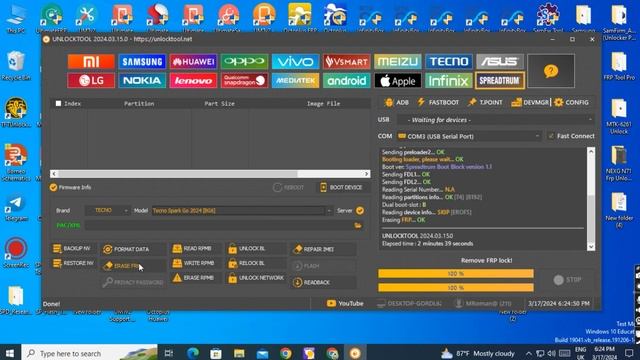Expand the COM3 USB Serial Port dropdown
This screenshot has width=640, height=360.
coord(469,136)
